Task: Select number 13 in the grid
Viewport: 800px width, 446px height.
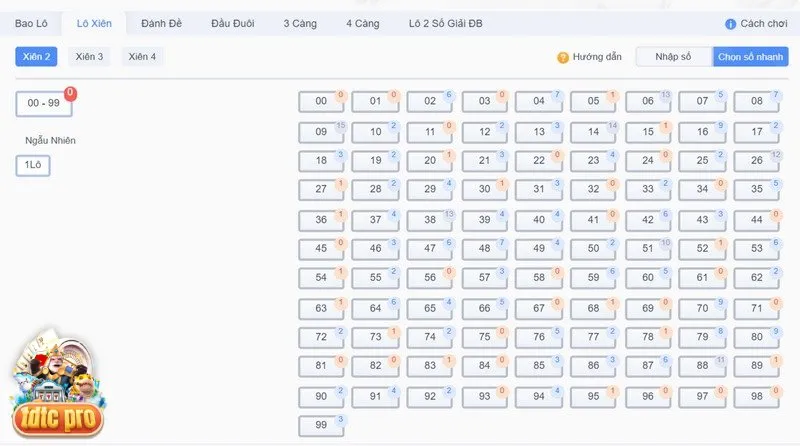Action: coord(539,132)
